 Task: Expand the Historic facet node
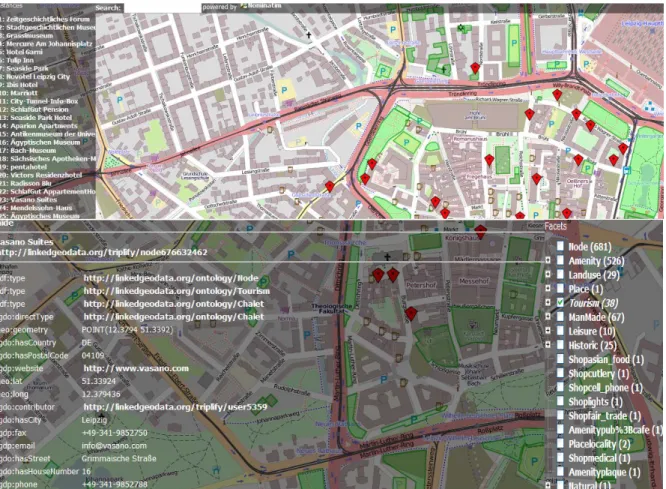[x=548, y=345]
